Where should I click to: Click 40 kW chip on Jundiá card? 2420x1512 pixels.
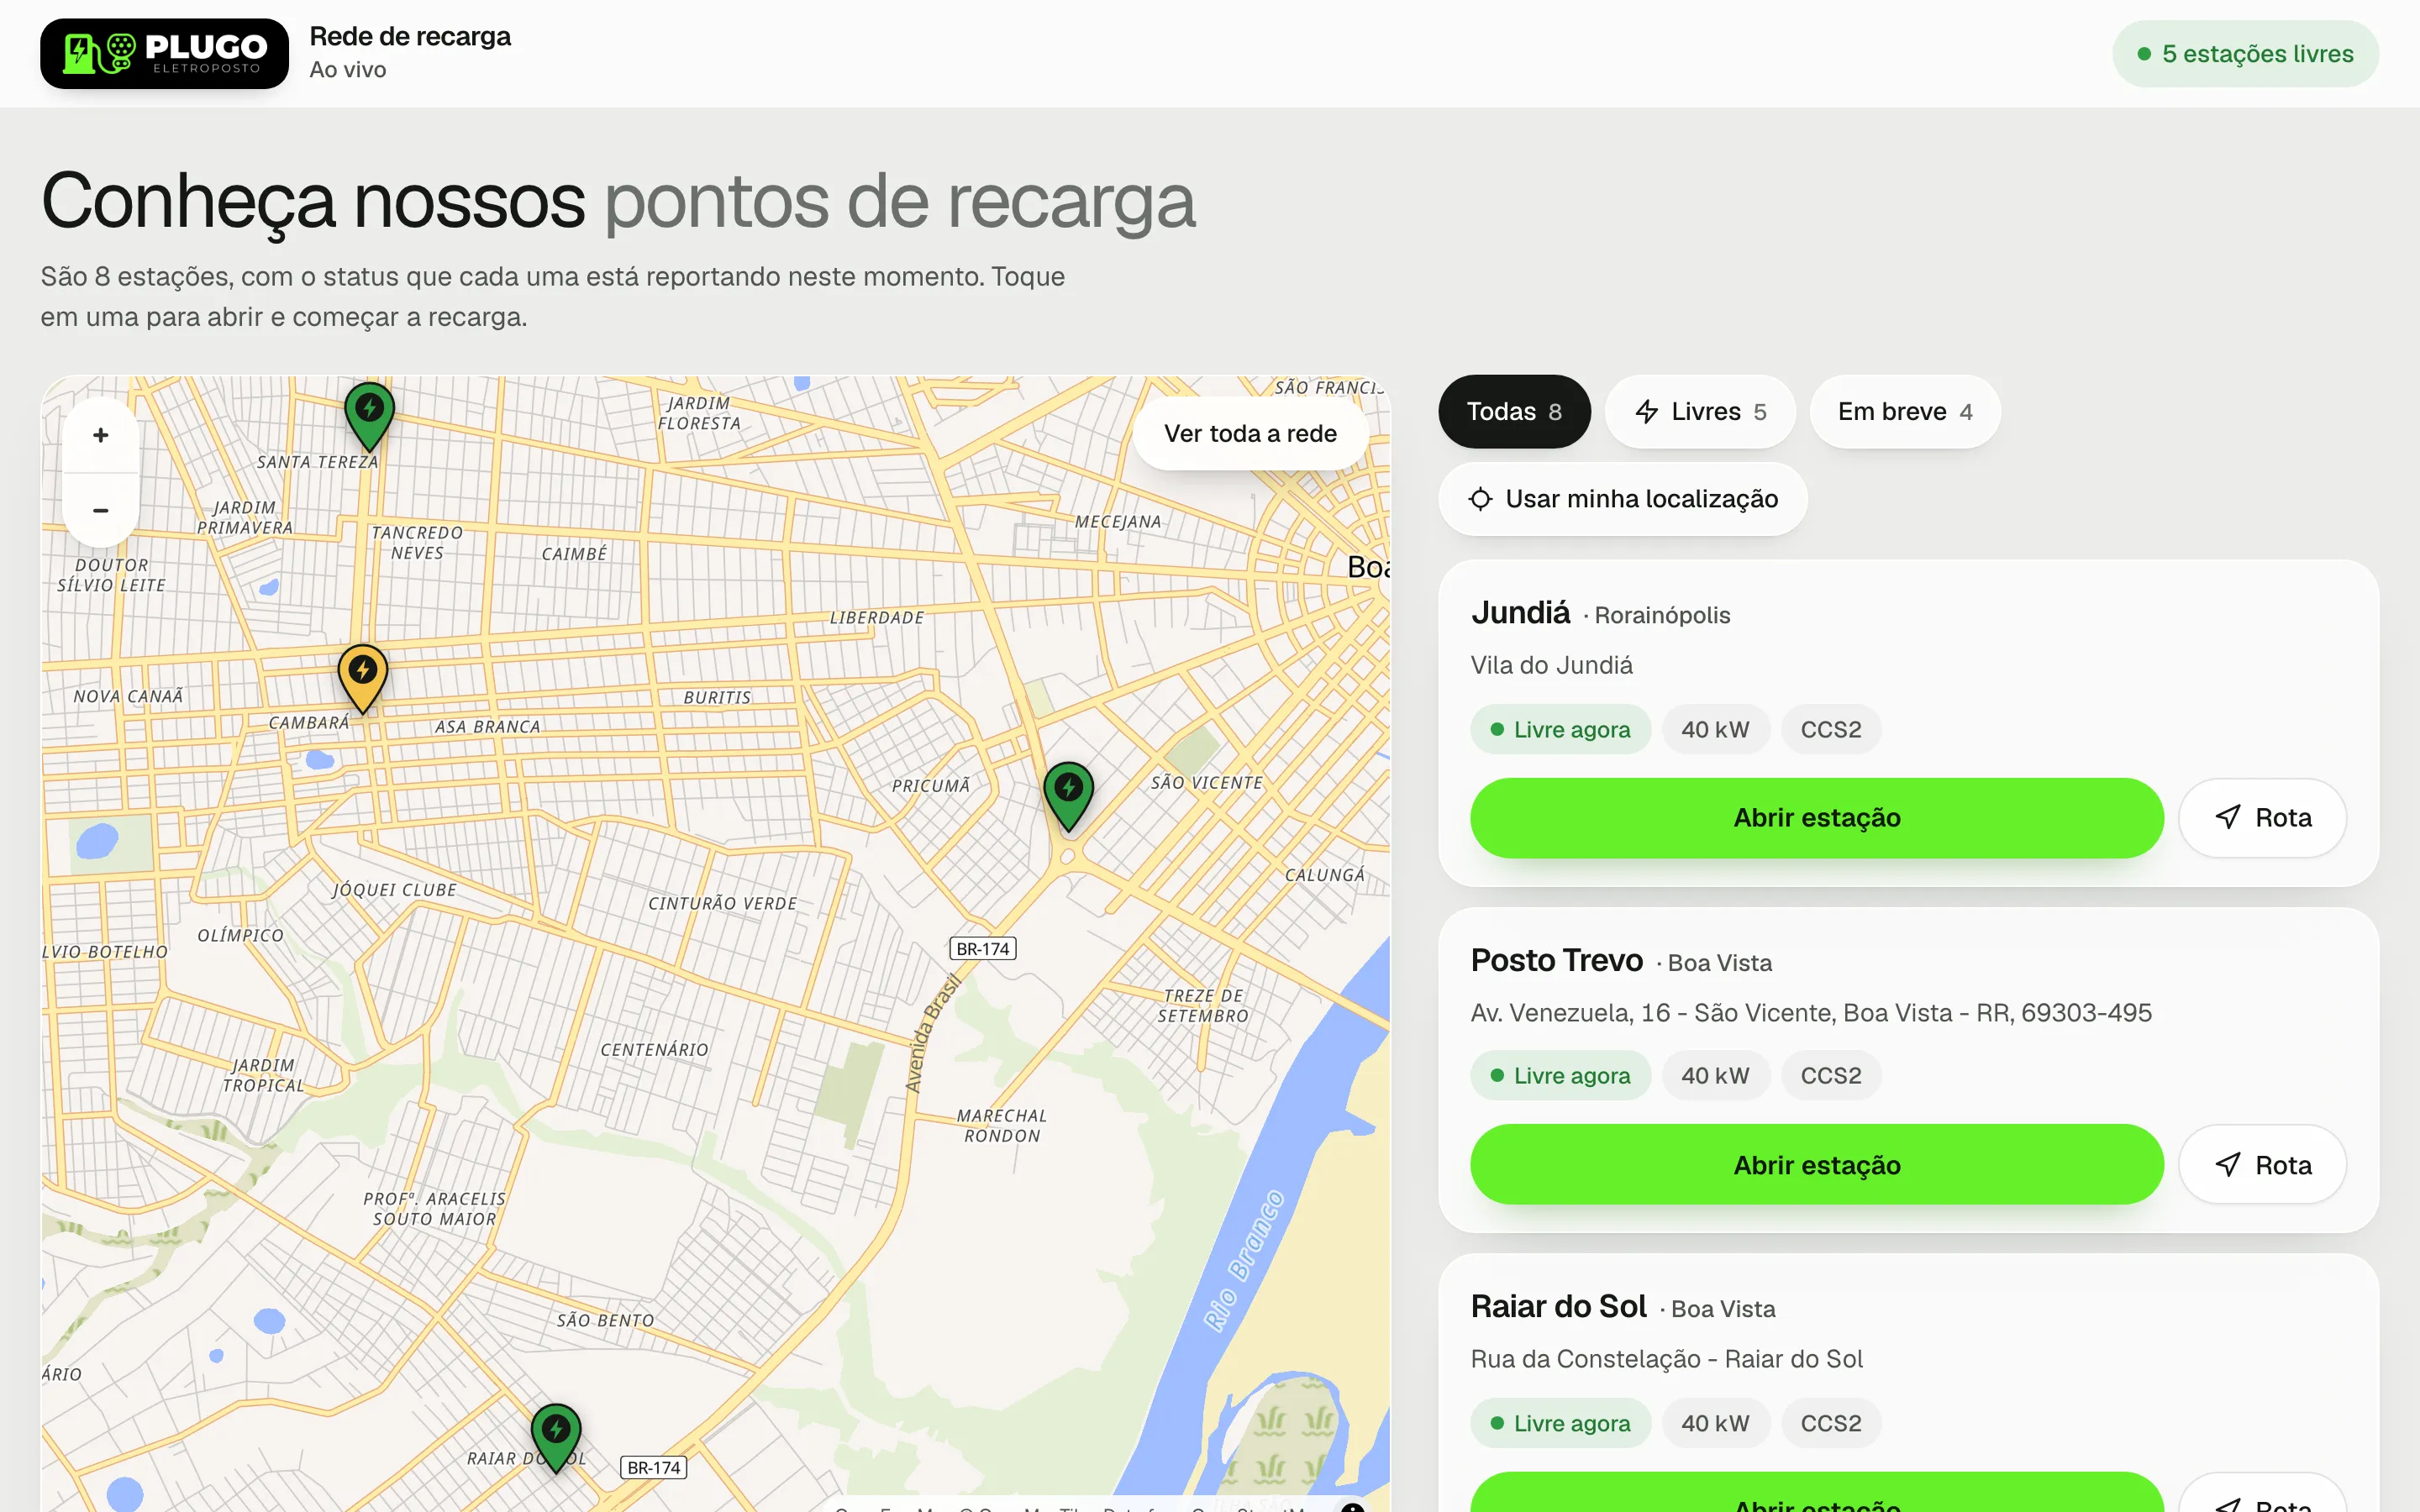click(x=1715, y=729)
